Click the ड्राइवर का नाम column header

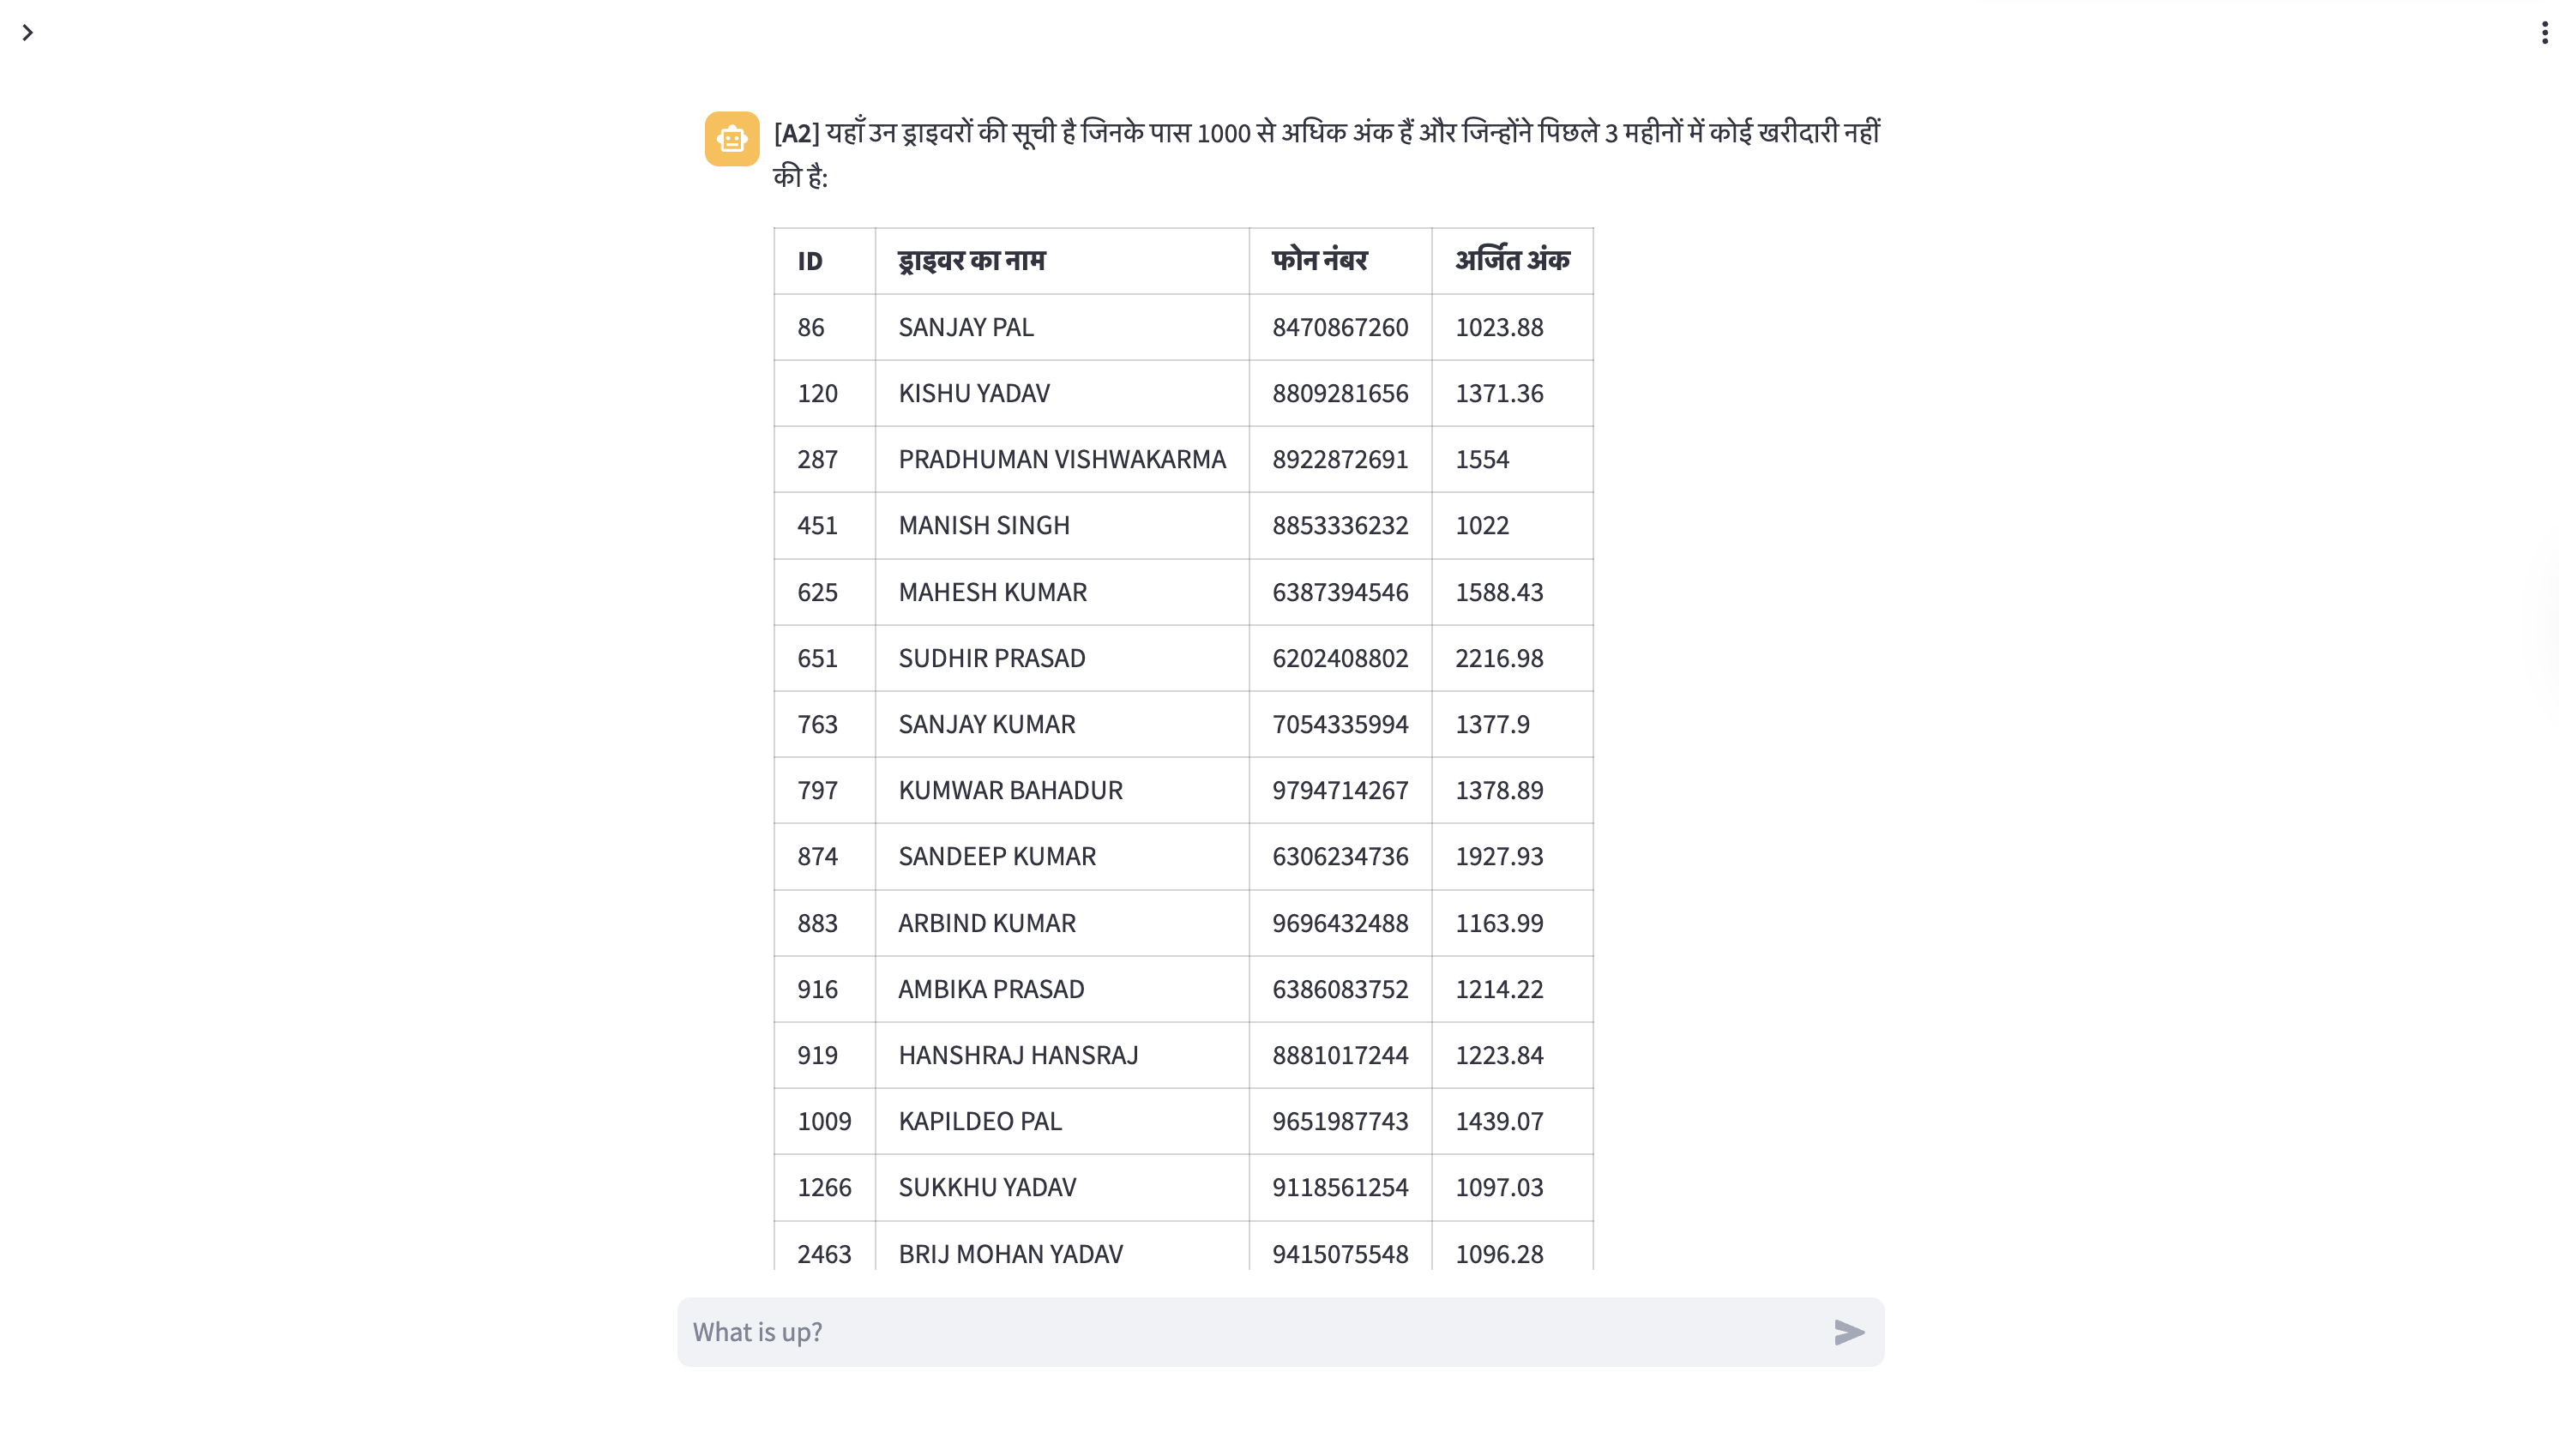971,260
